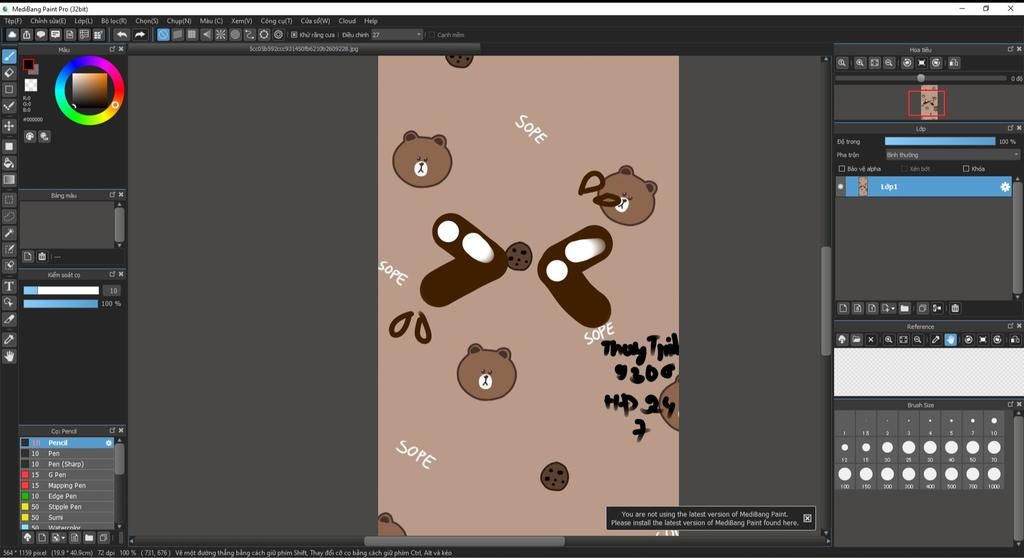The width and height of the screenshot is (1024, 558).
Task: Zoom out in the Navigator panel
Action: (889, 63)
